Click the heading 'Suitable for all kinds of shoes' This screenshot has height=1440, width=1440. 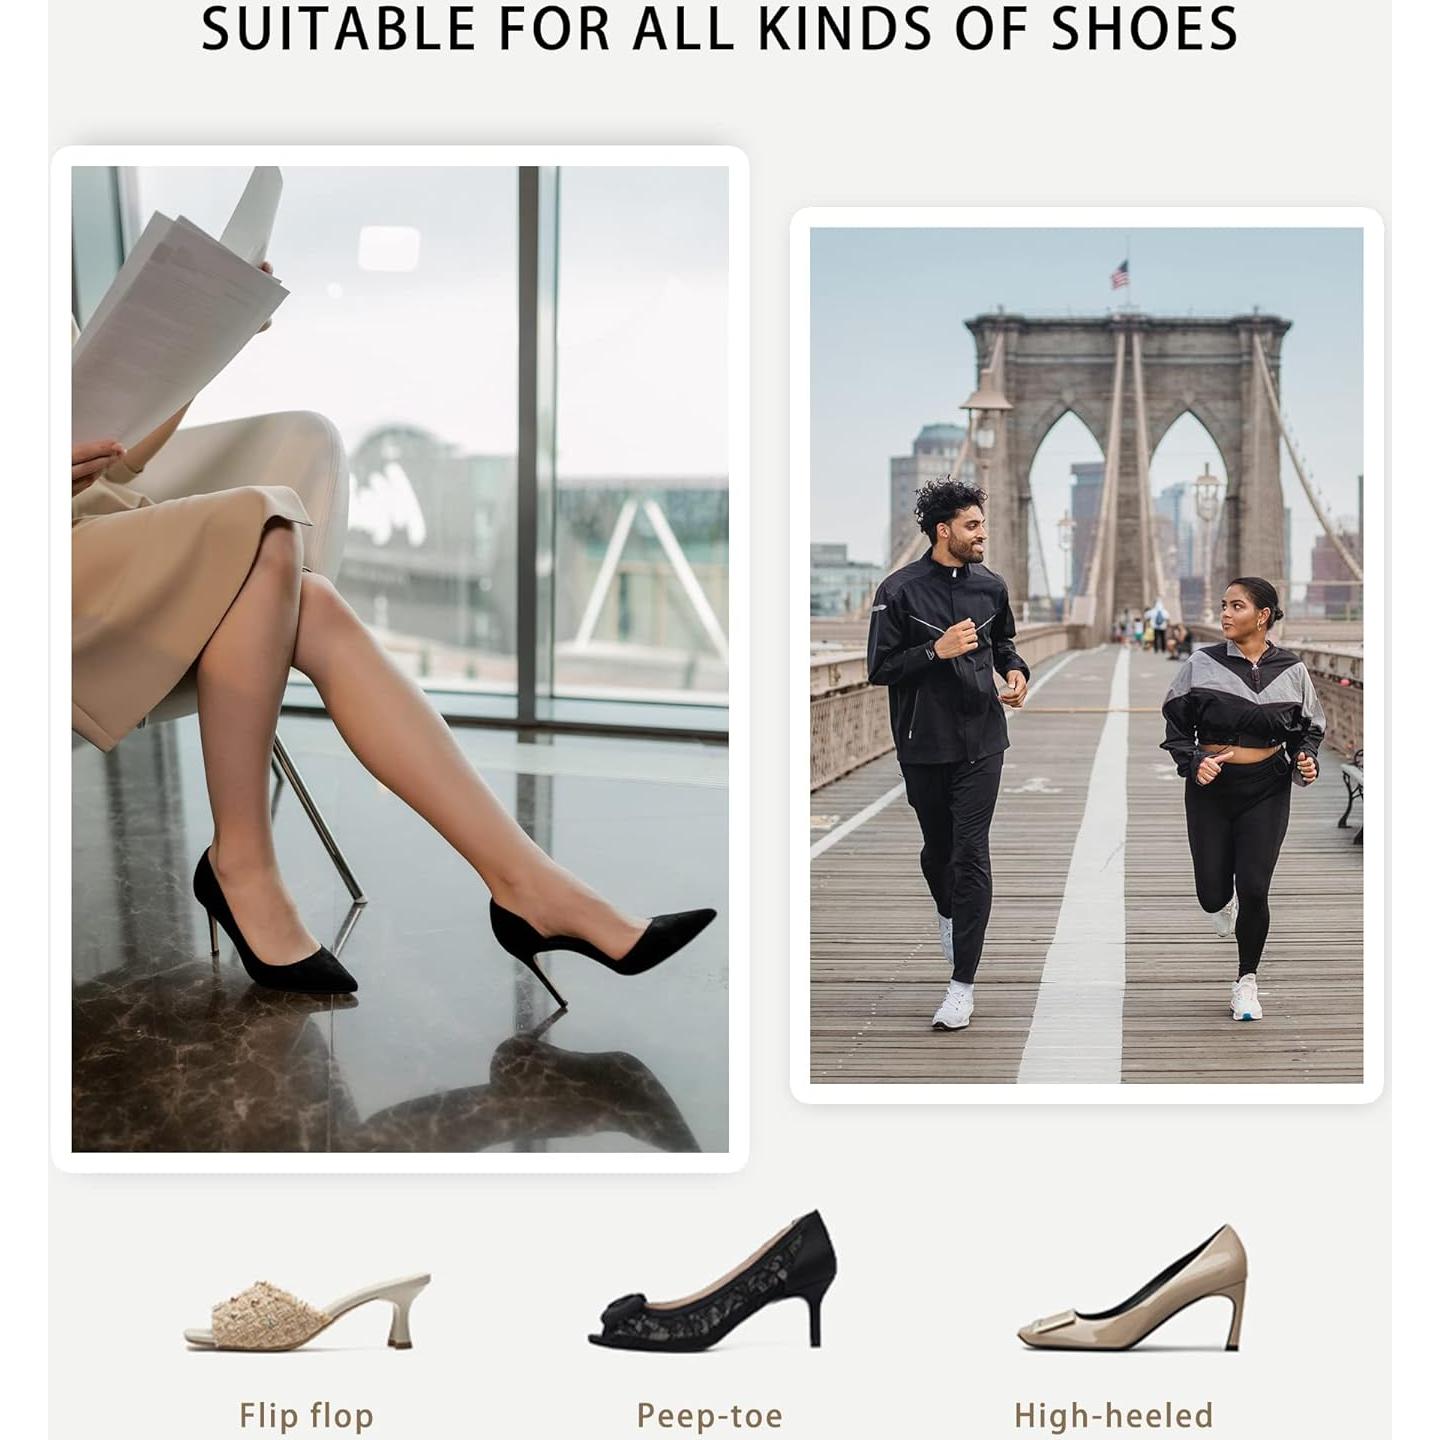pos(720,28)
